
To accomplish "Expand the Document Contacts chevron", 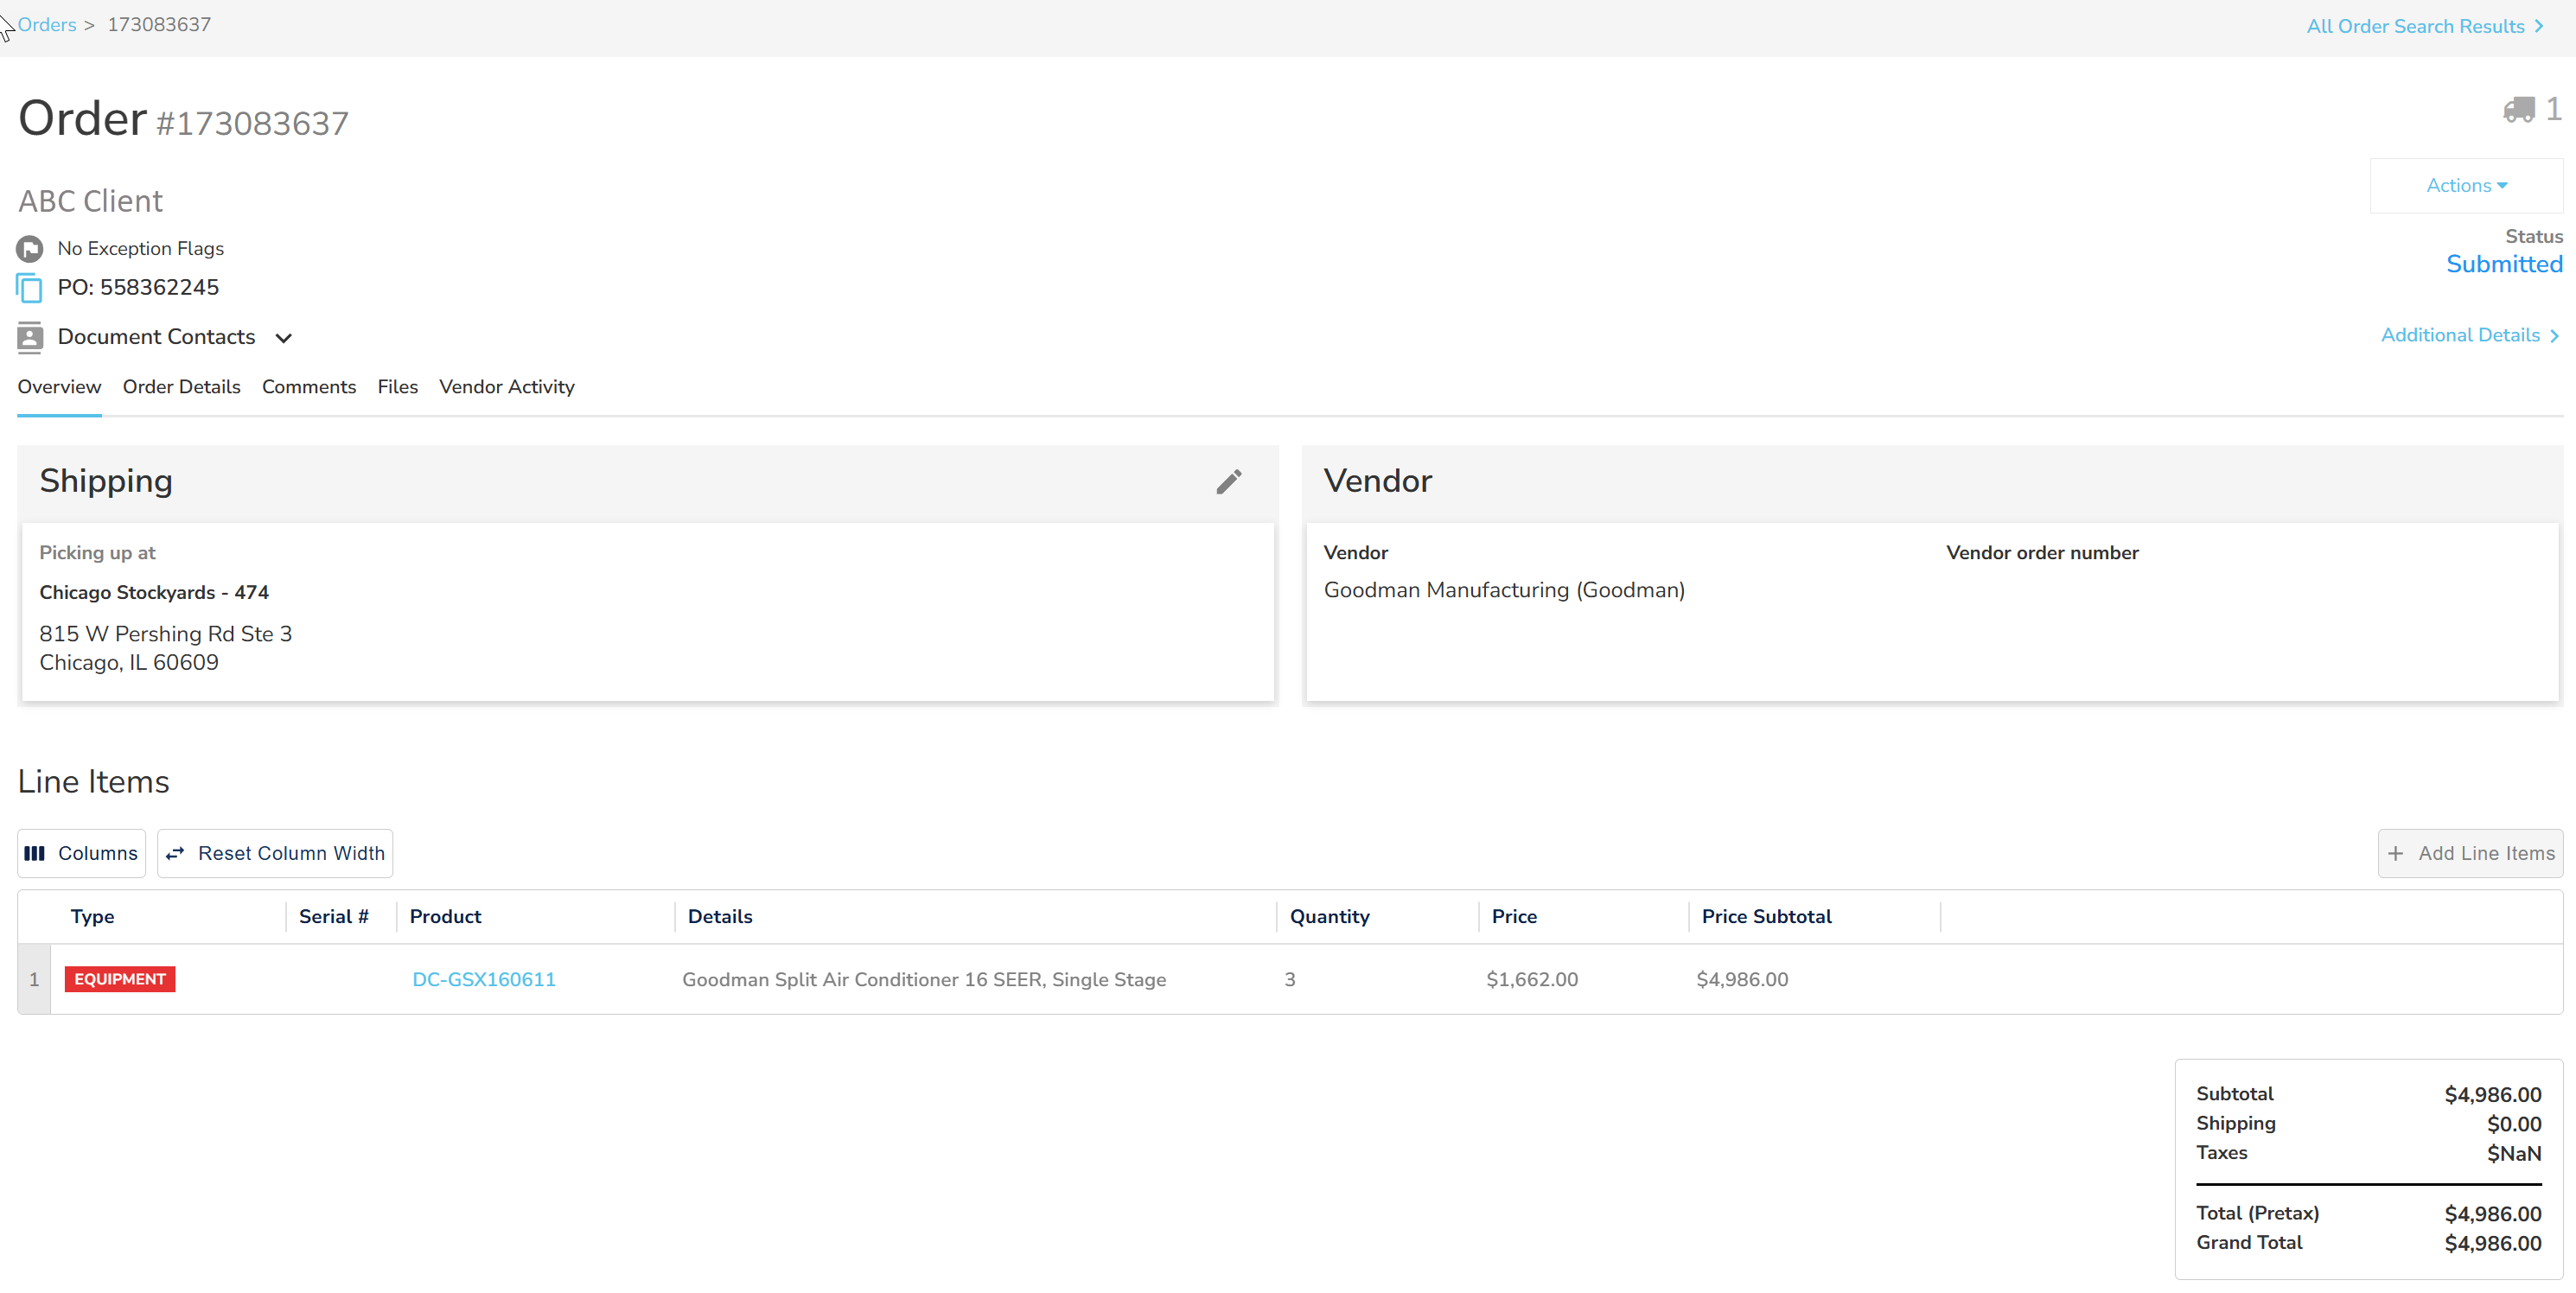I will coord(284,338).
